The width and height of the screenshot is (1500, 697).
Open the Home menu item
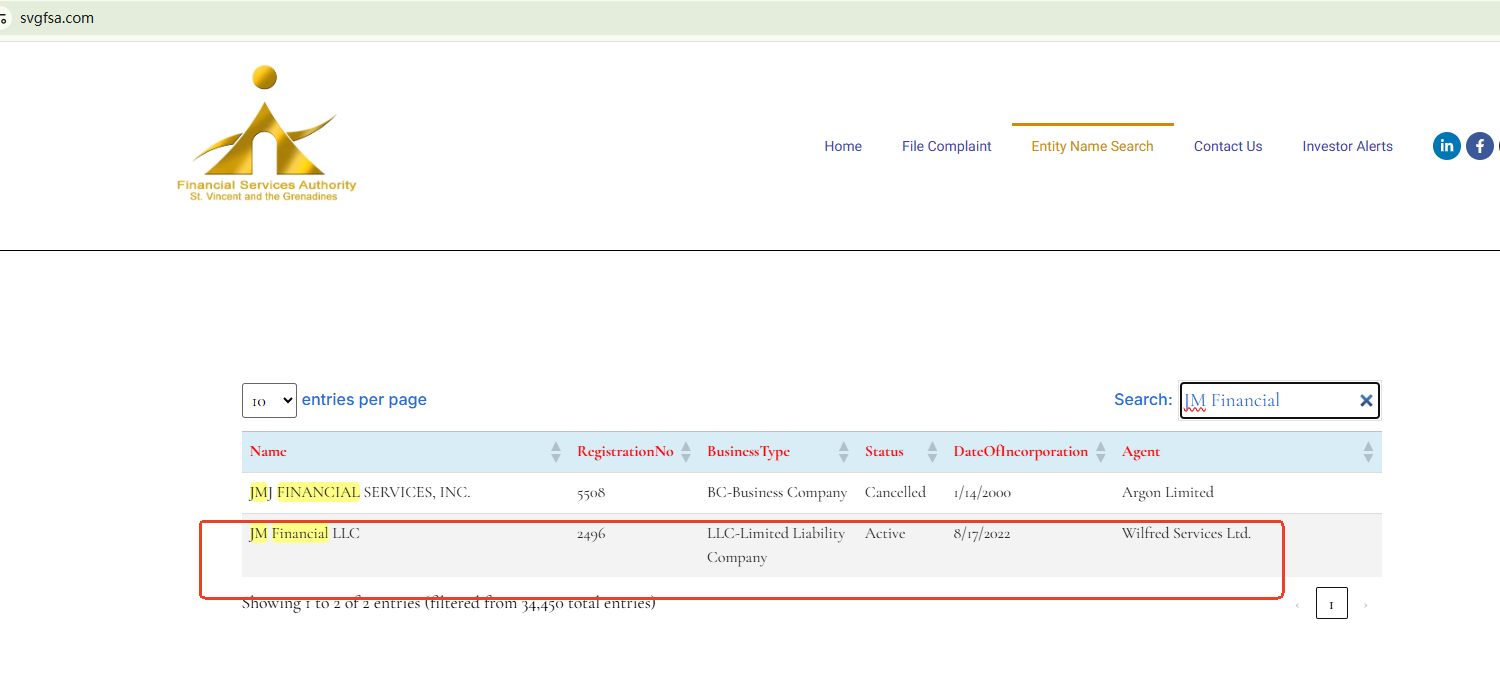click(x=843, y=146)
